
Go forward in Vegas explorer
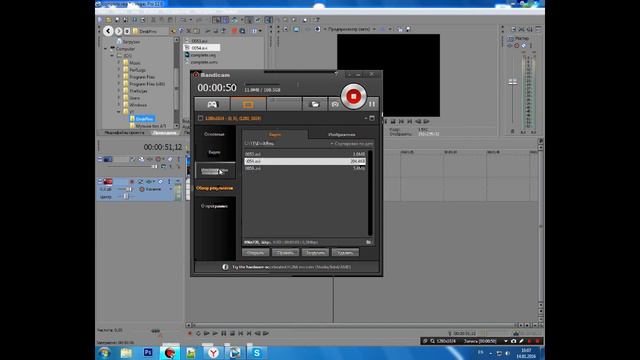[118, 31]
